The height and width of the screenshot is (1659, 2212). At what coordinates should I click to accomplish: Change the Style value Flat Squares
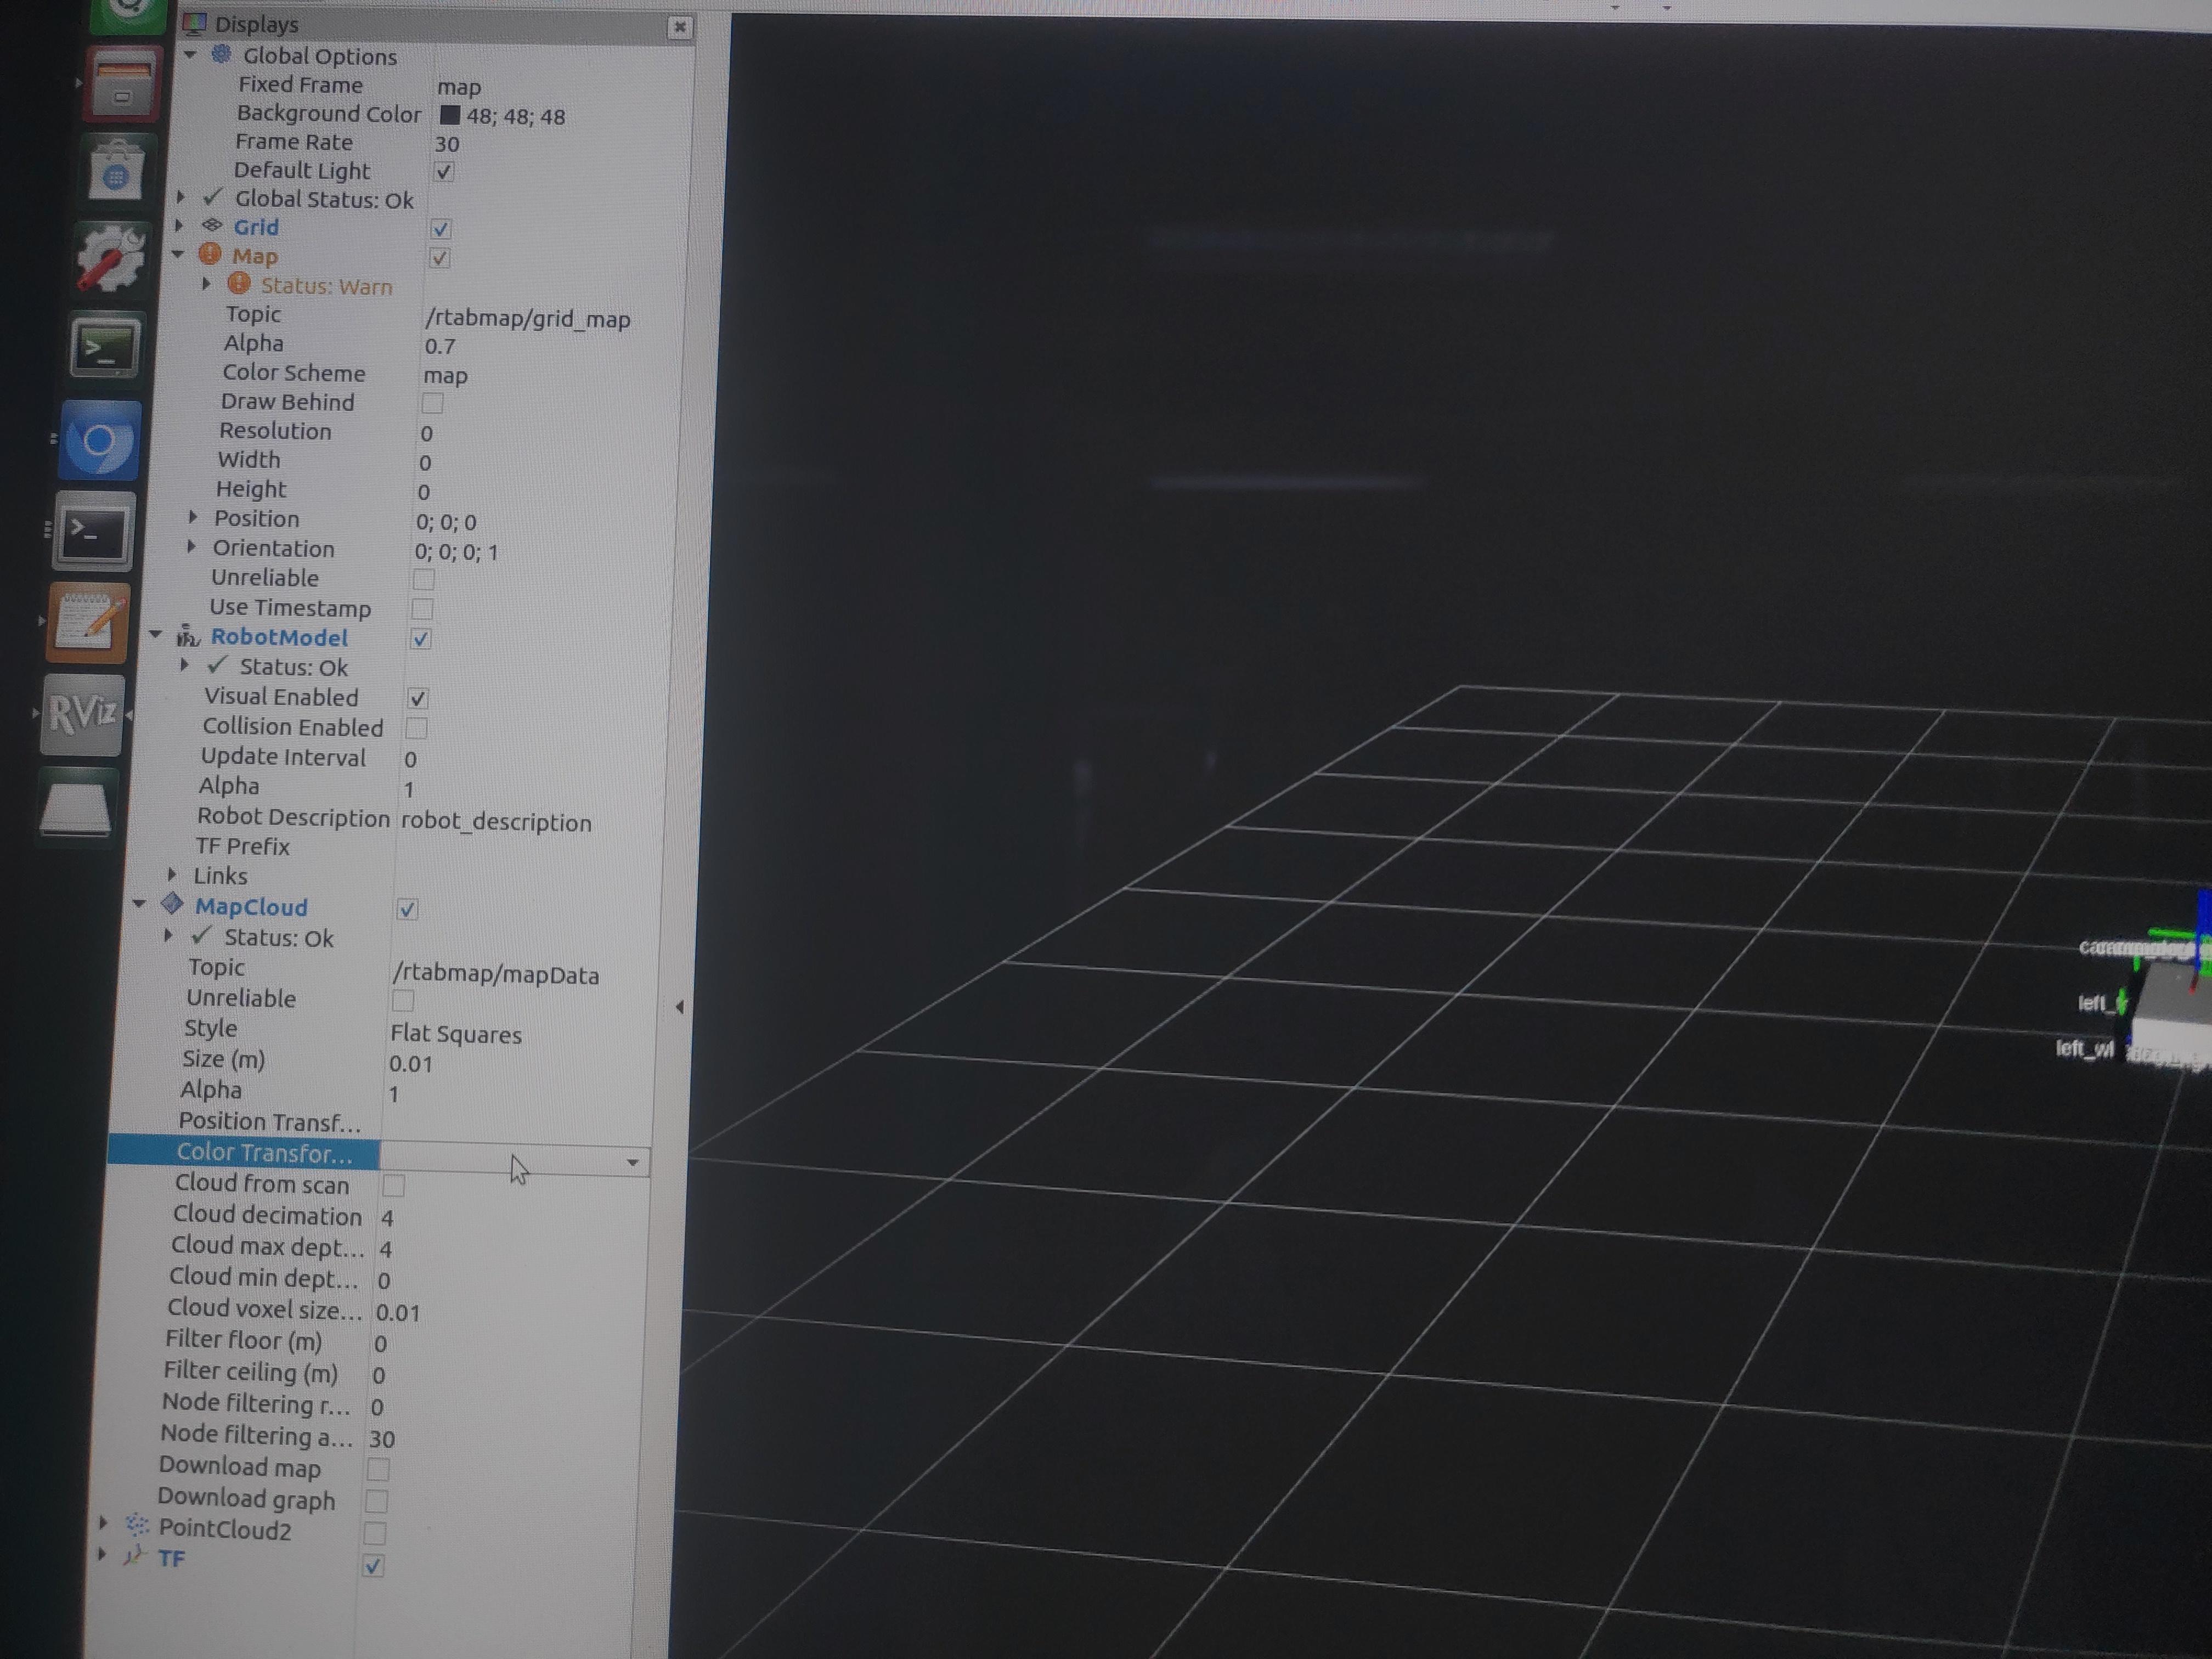tap(456, 1034)
